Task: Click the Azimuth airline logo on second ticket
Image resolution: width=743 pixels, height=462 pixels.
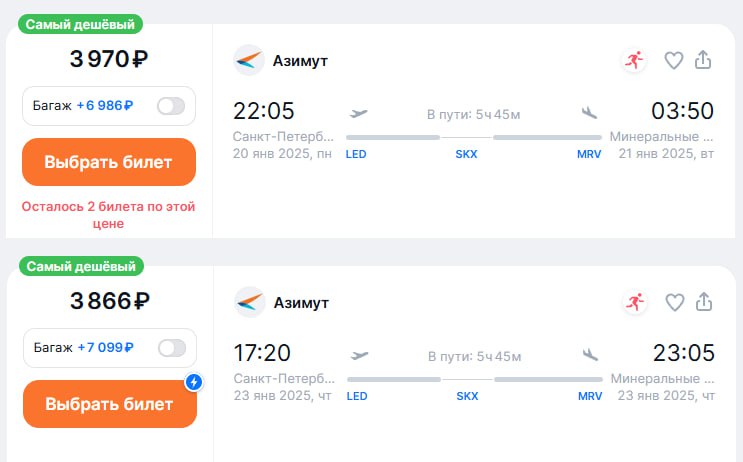Action: 248,302
